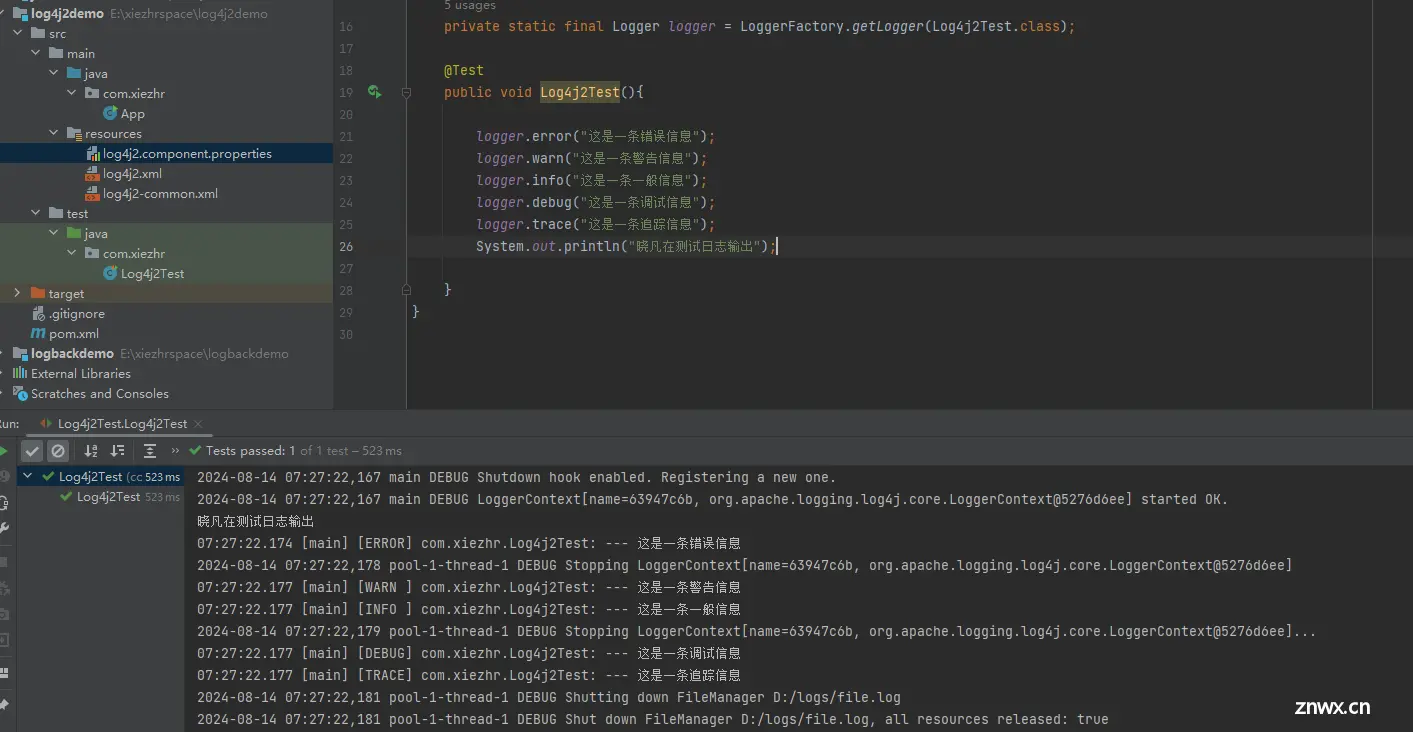Click the fold end marker at line 28
This screenshot has width=1413, height=732.
[406, 290]
